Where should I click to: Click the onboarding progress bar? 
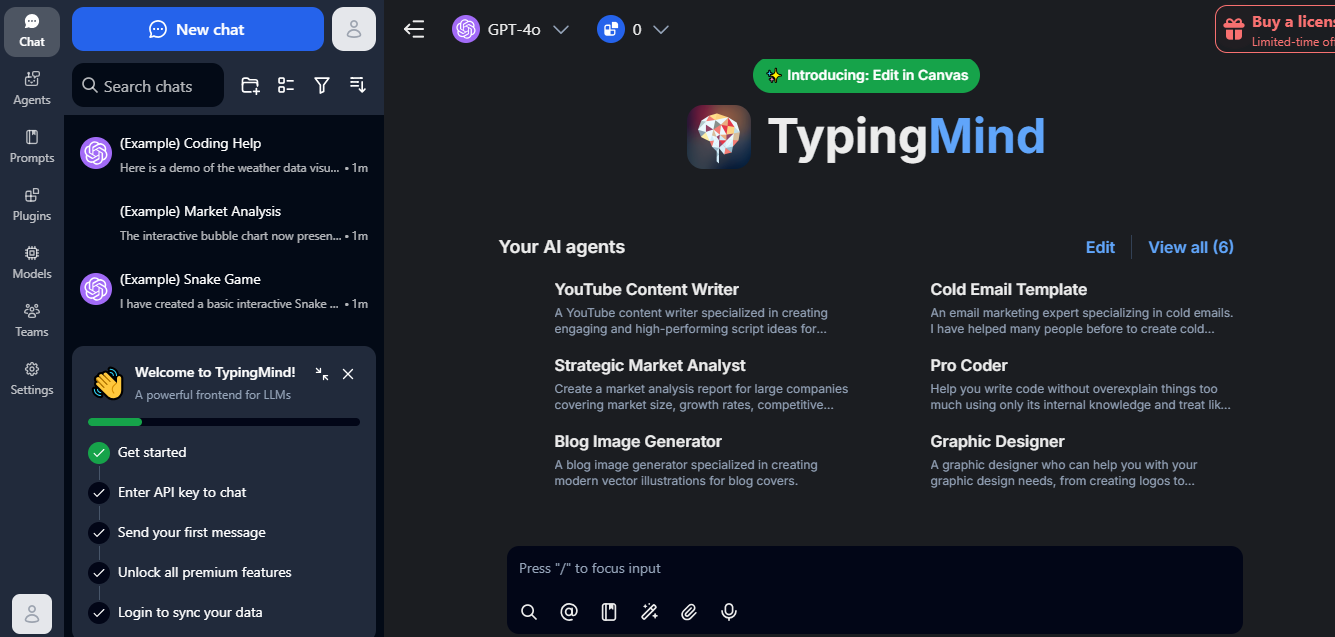coord(224,422)
